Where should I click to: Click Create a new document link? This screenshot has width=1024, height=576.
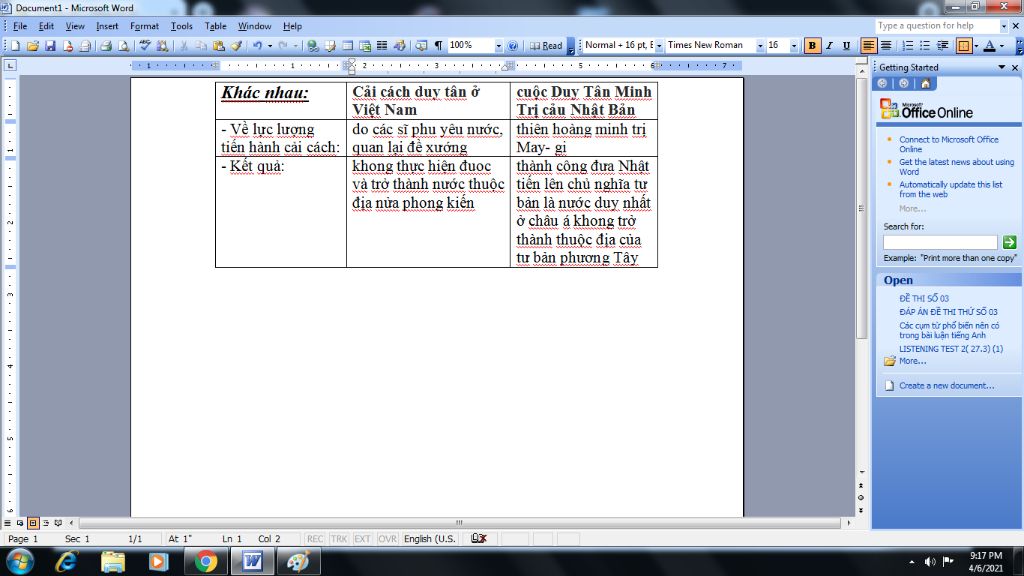coord(946,386)
